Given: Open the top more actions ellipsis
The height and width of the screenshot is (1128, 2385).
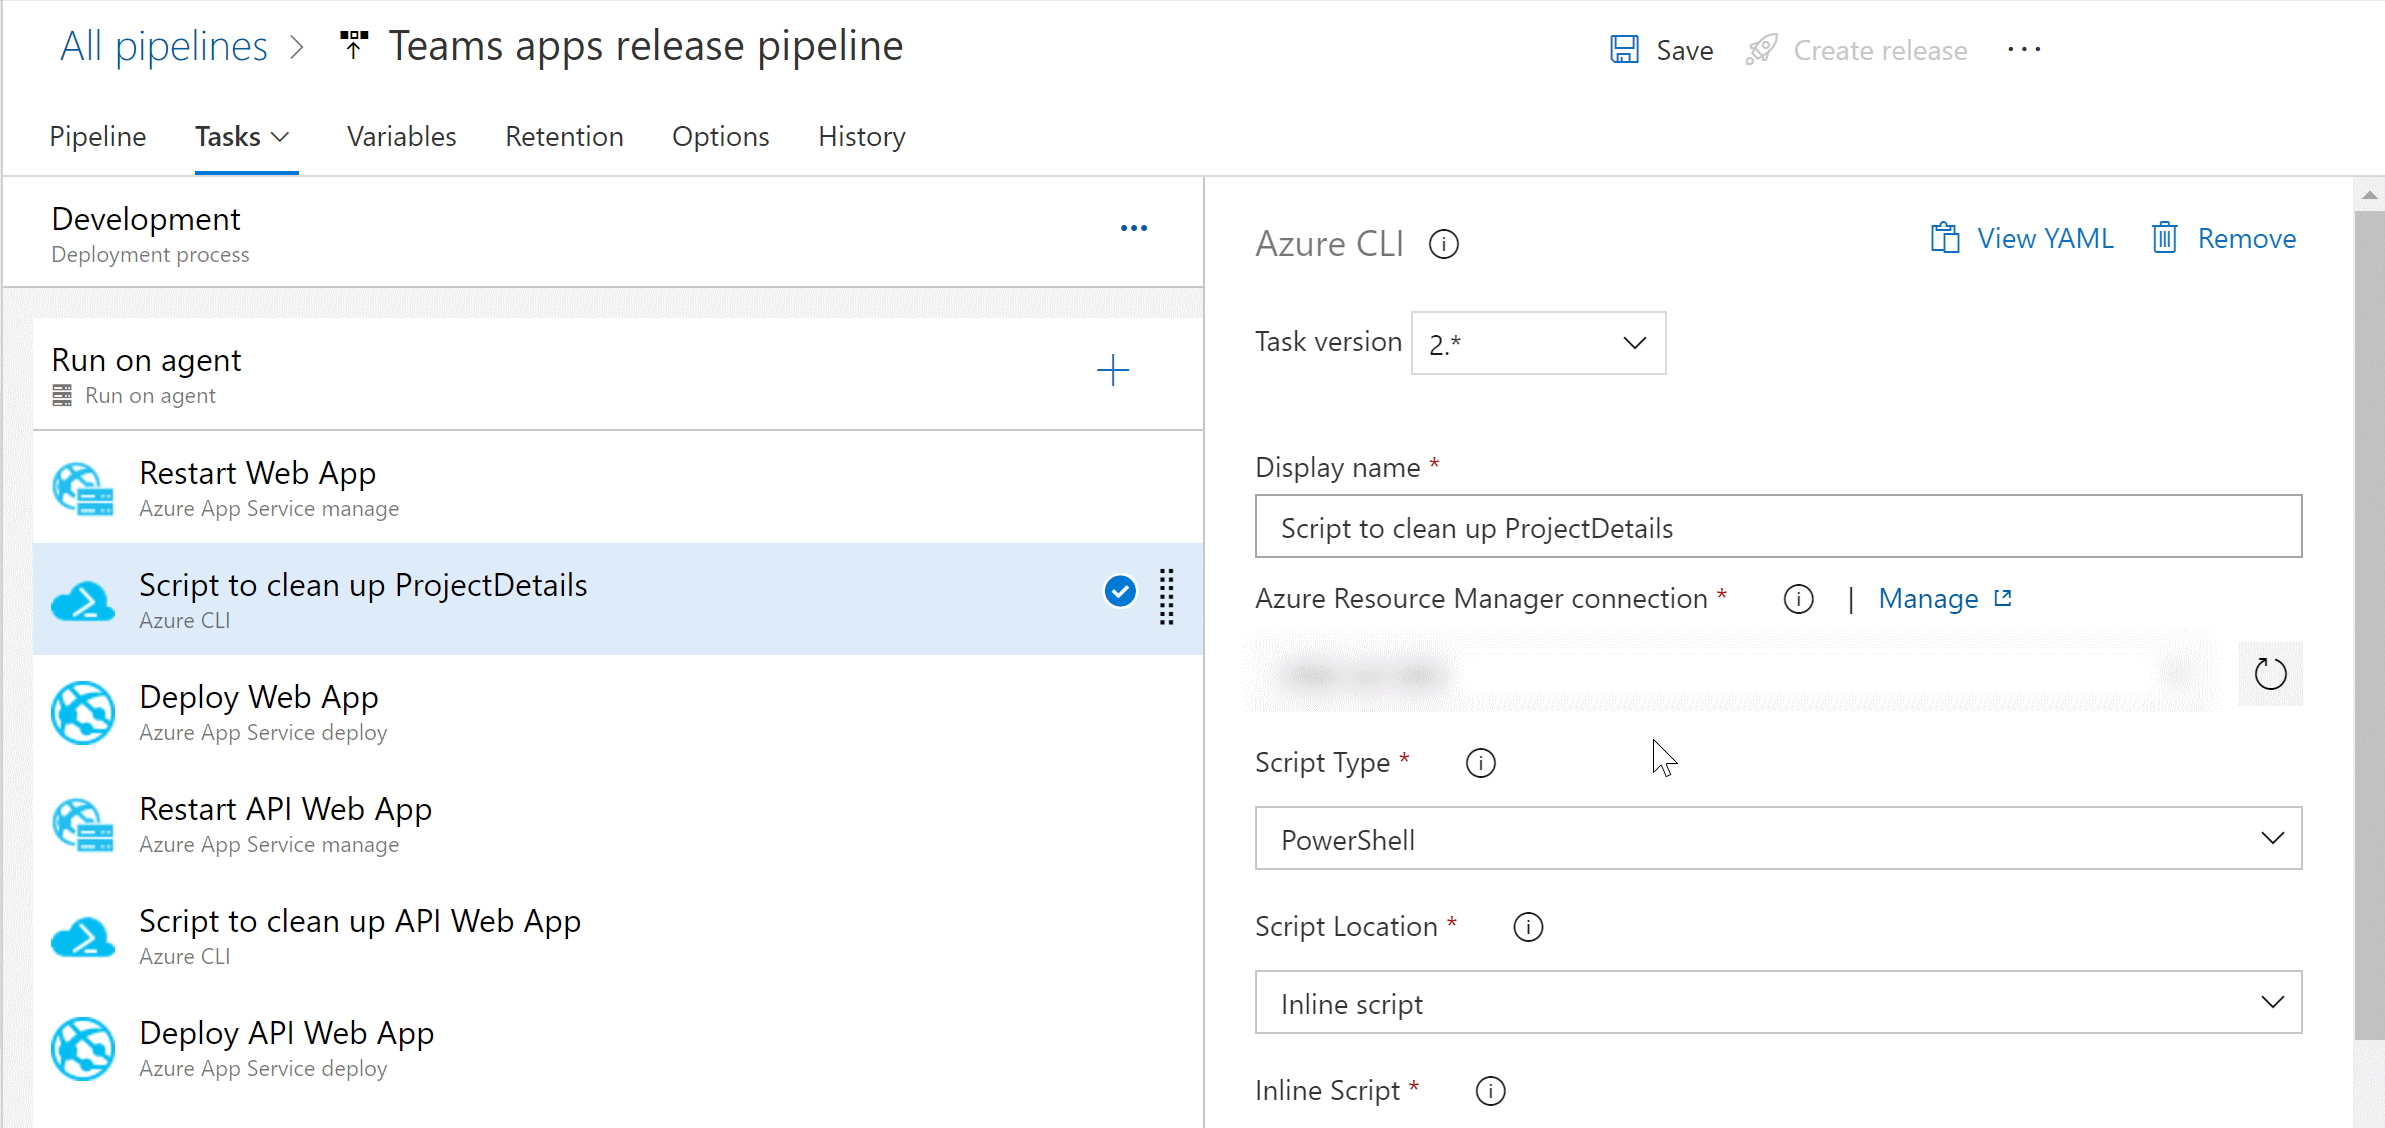Looking at the screenshot, I should click(2024, 49).
